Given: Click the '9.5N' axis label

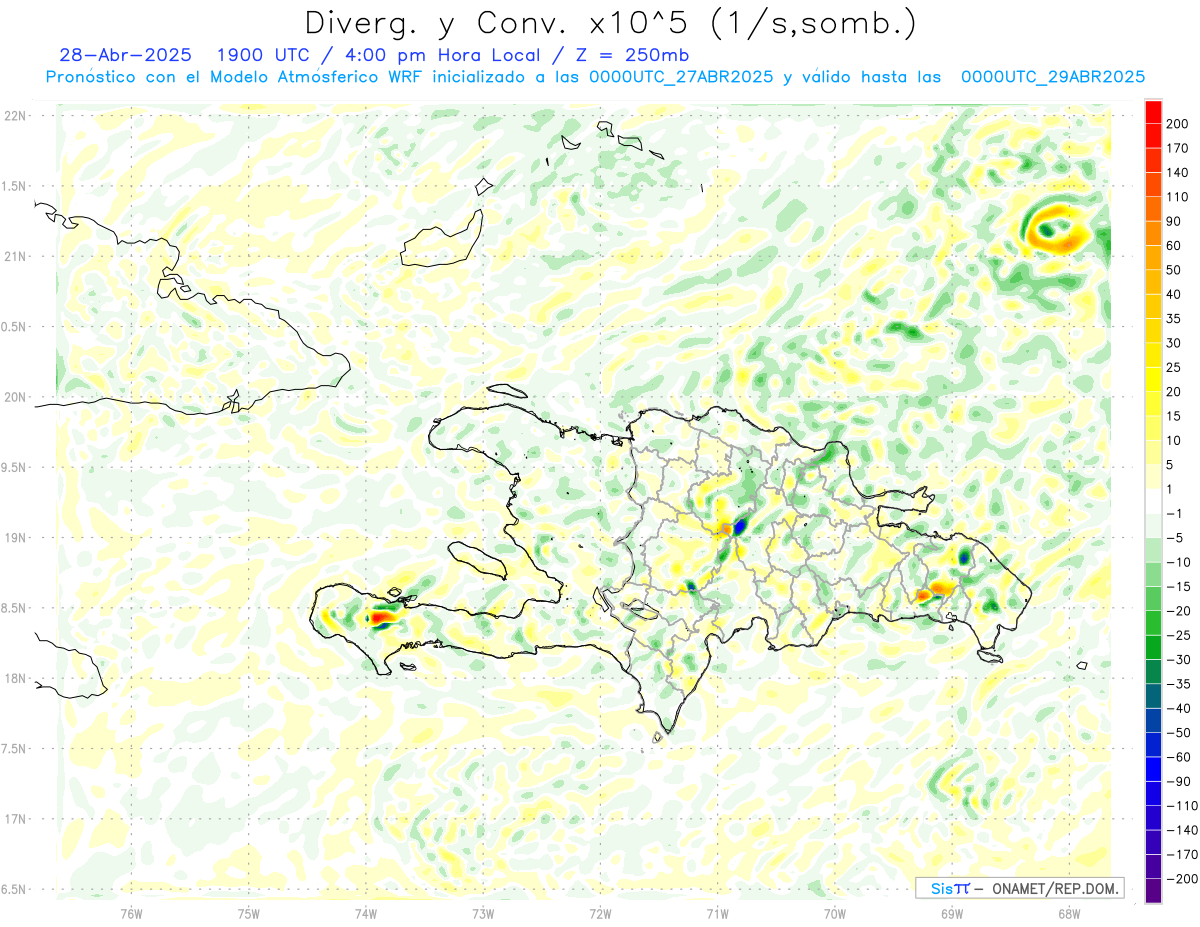Looking at the screenshot, I should [x=14, y=467].
